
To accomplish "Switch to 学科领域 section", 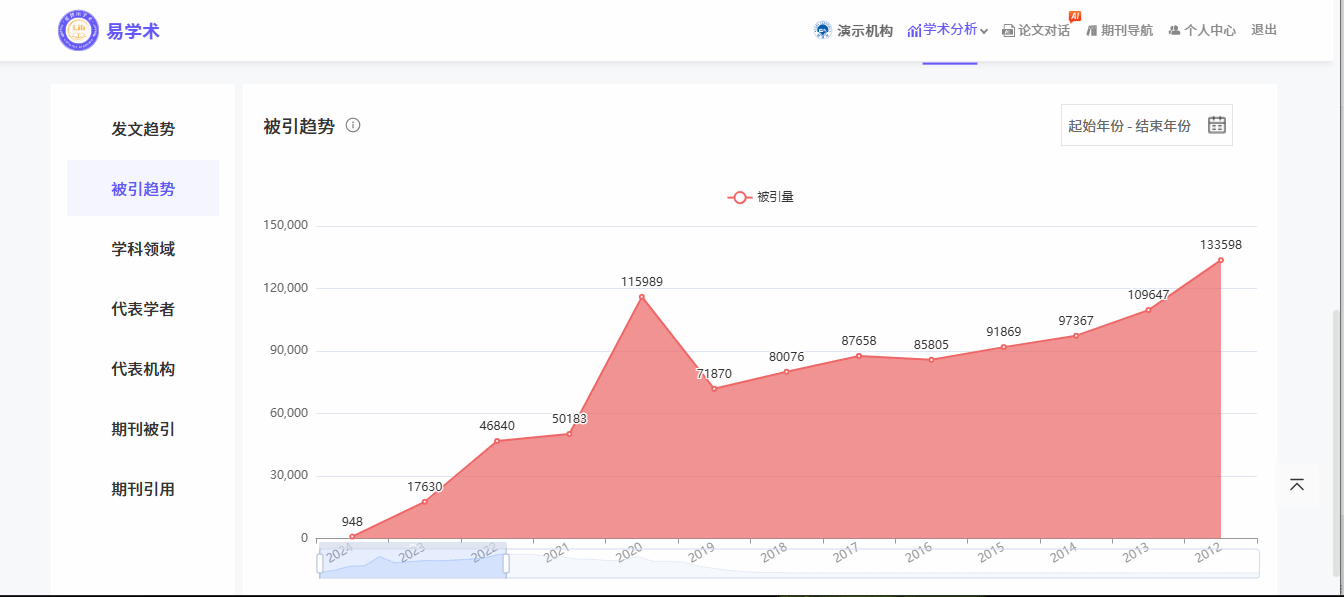I will [x=143, y=249].
